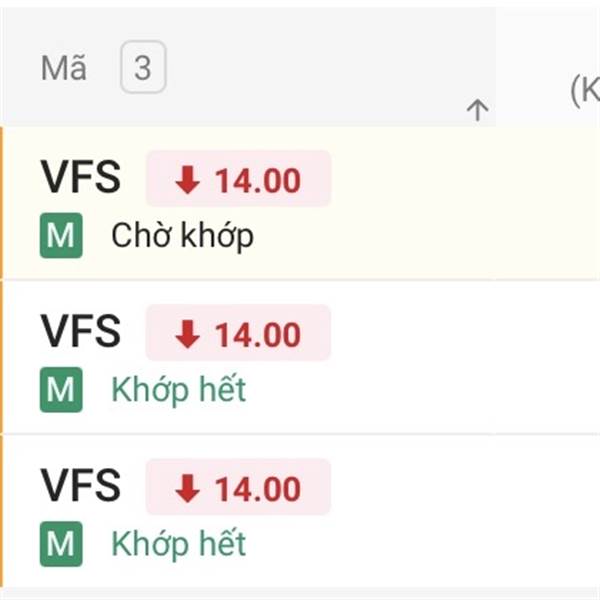Click the red down arrow in the top row's price badge
This screenshot has width=600, height=600.
point(187,181)
